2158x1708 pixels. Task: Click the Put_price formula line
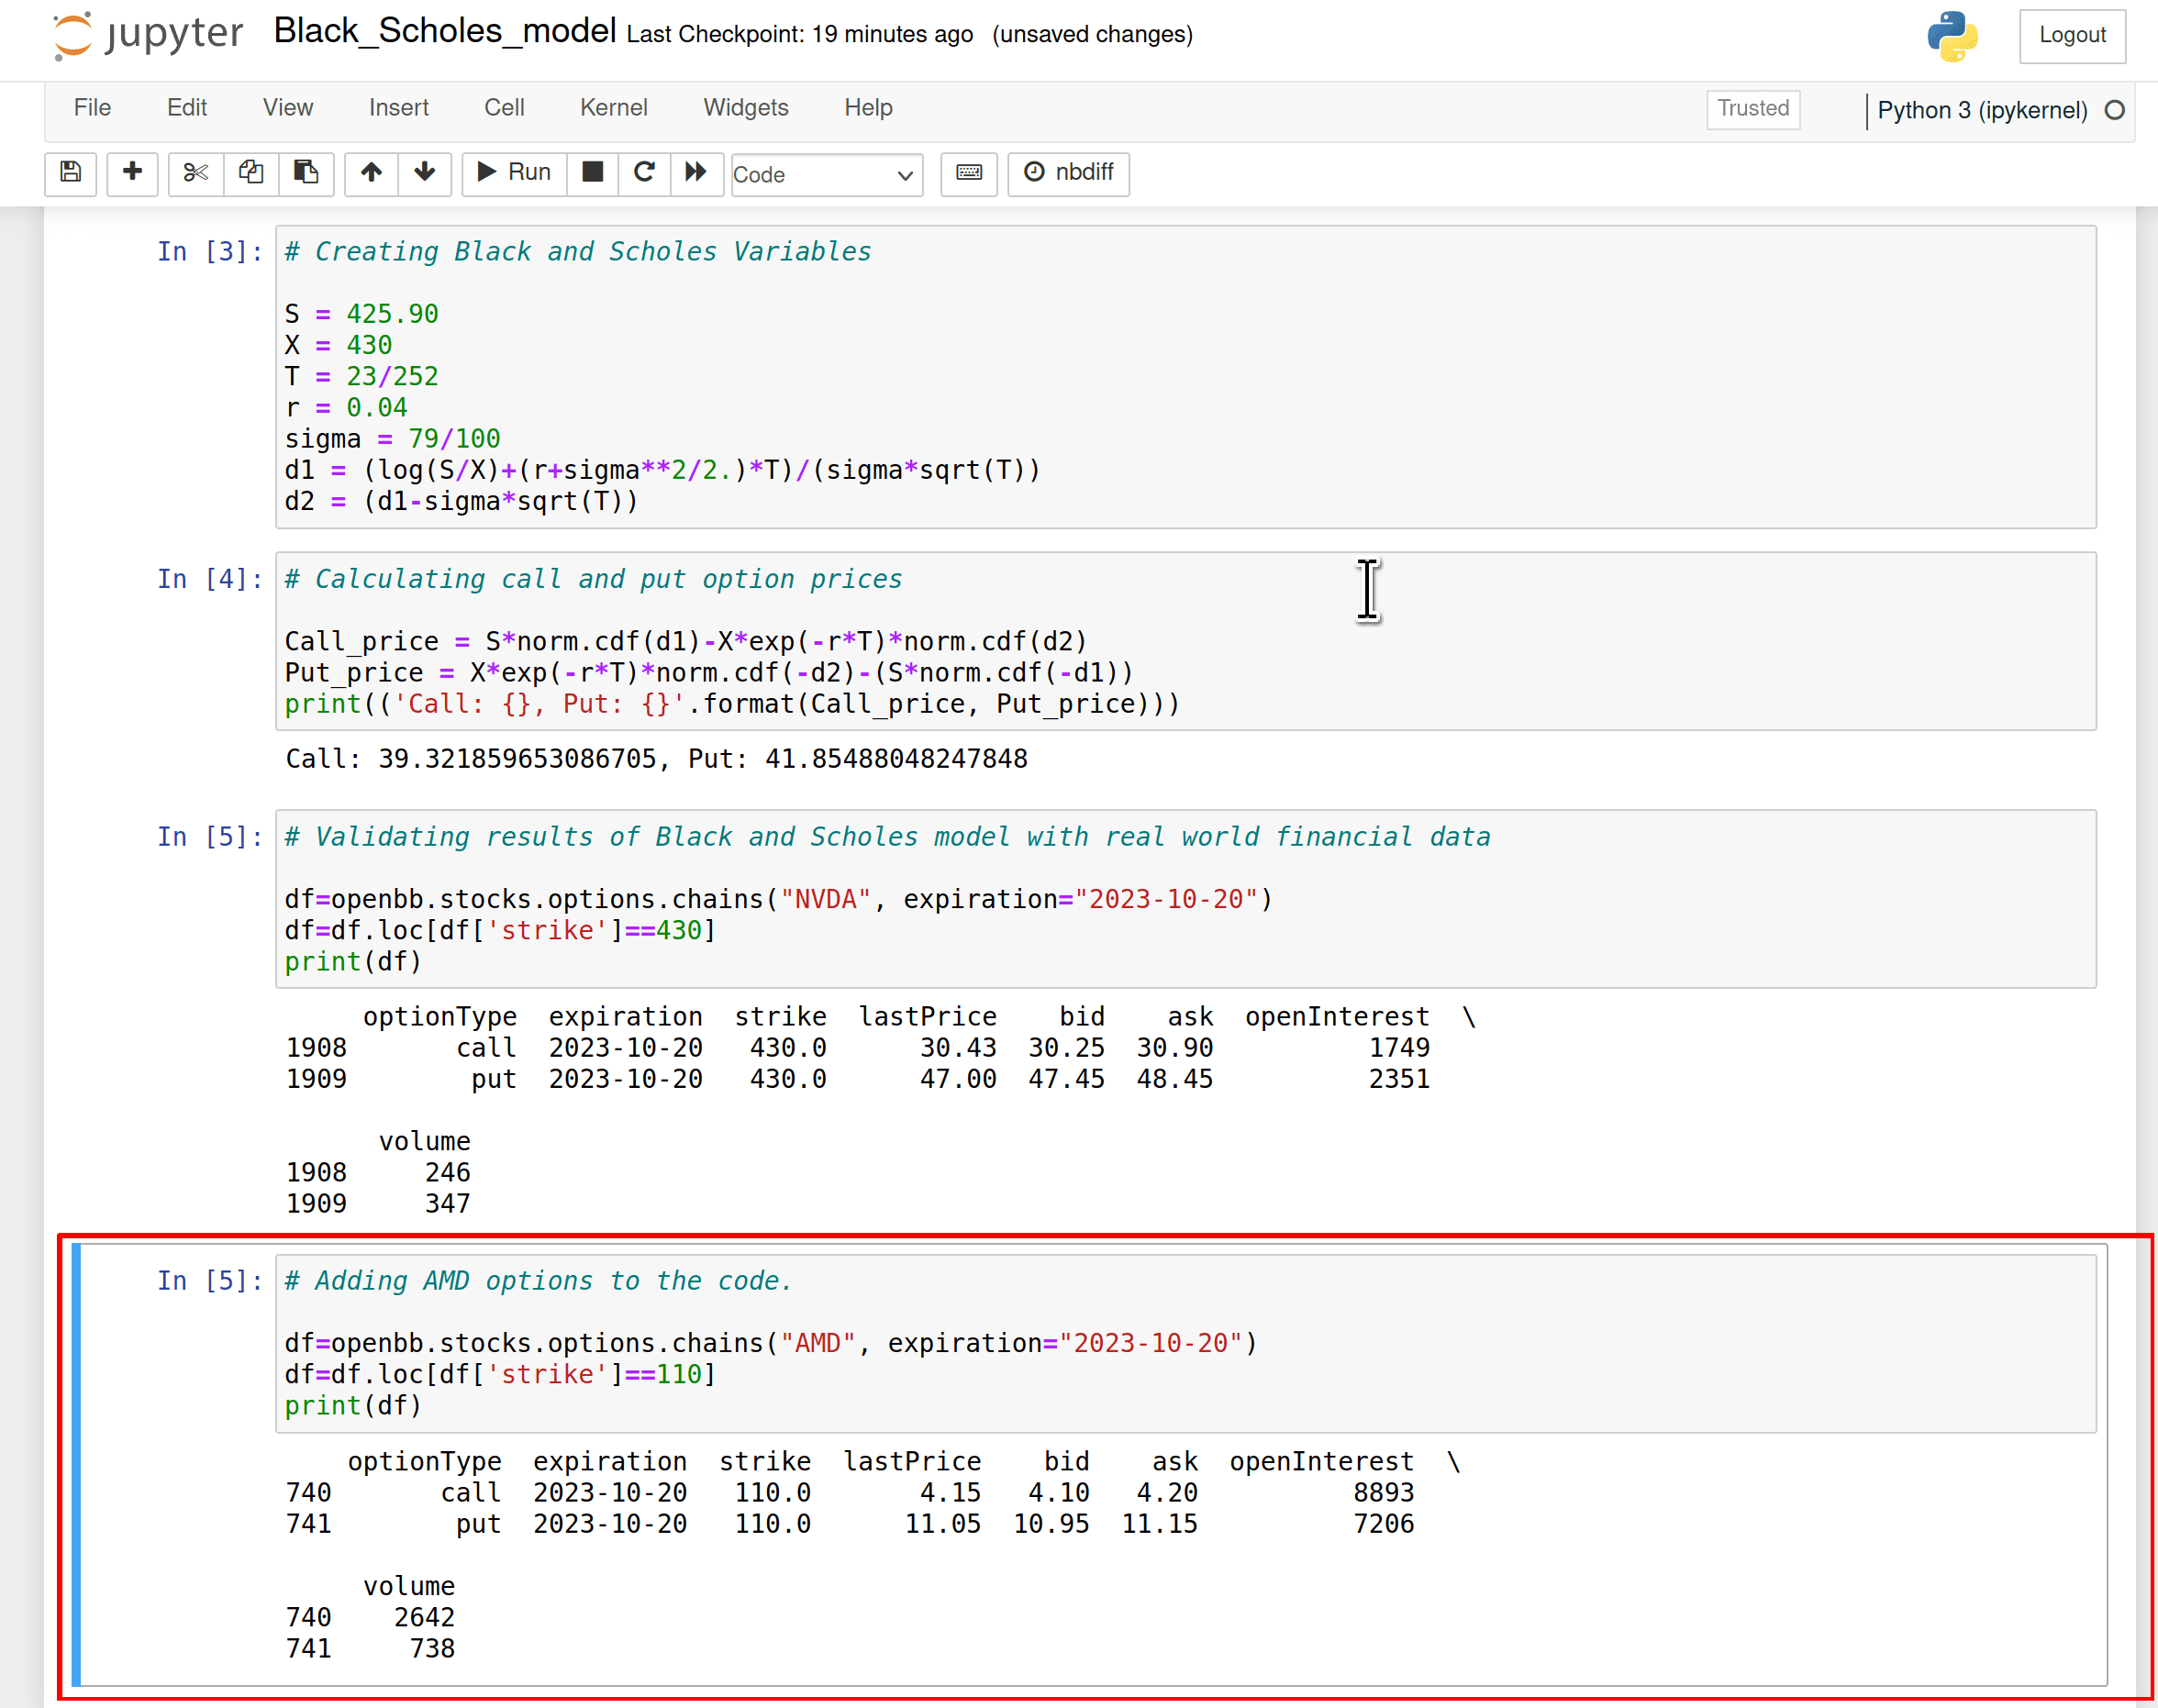coord(709,673)
